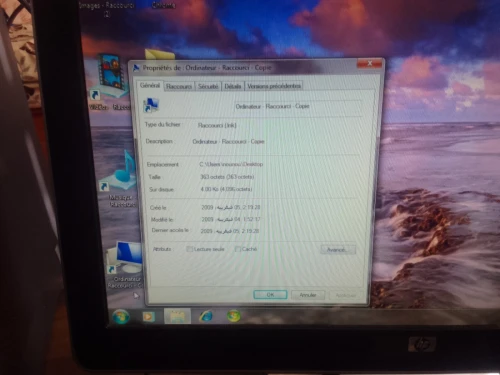Viewport: 500px width, 375px height.
Task: Select the yellow folder desktop icon
Action: [160, 55]
